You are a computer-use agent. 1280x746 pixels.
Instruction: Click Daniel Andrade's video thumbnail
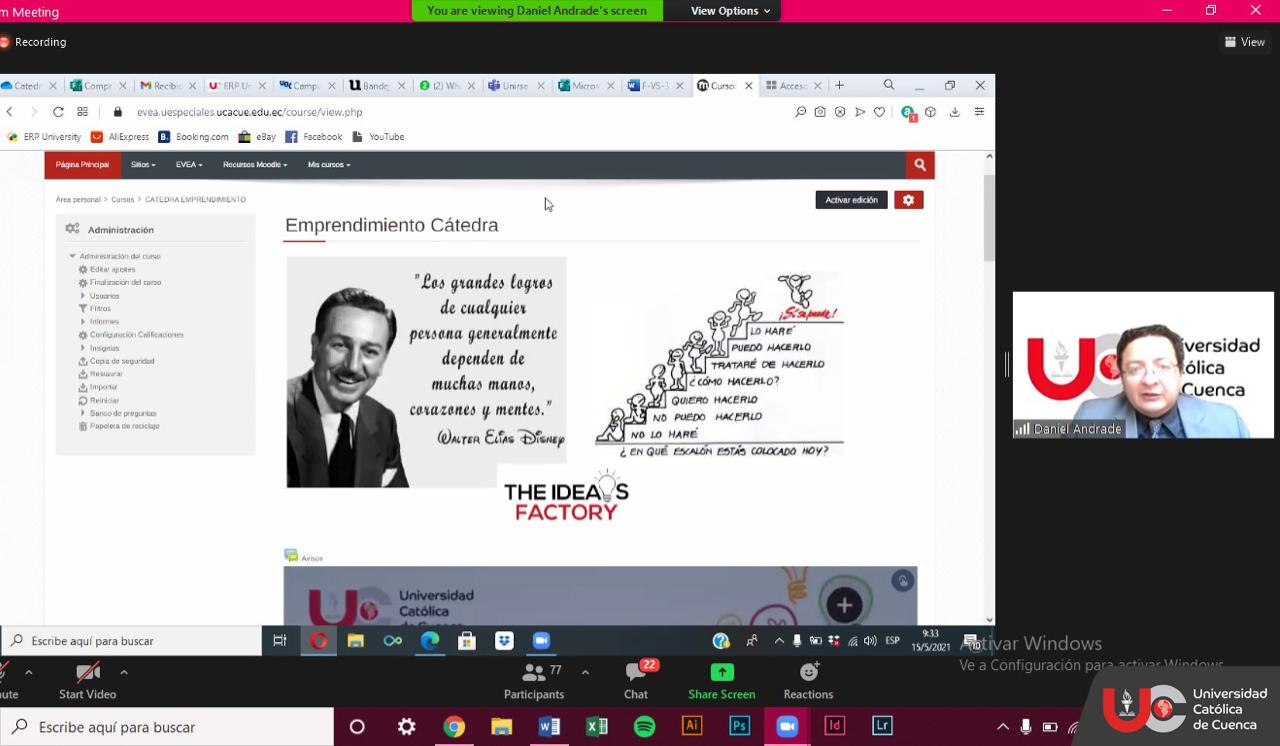click(1143, 365)
